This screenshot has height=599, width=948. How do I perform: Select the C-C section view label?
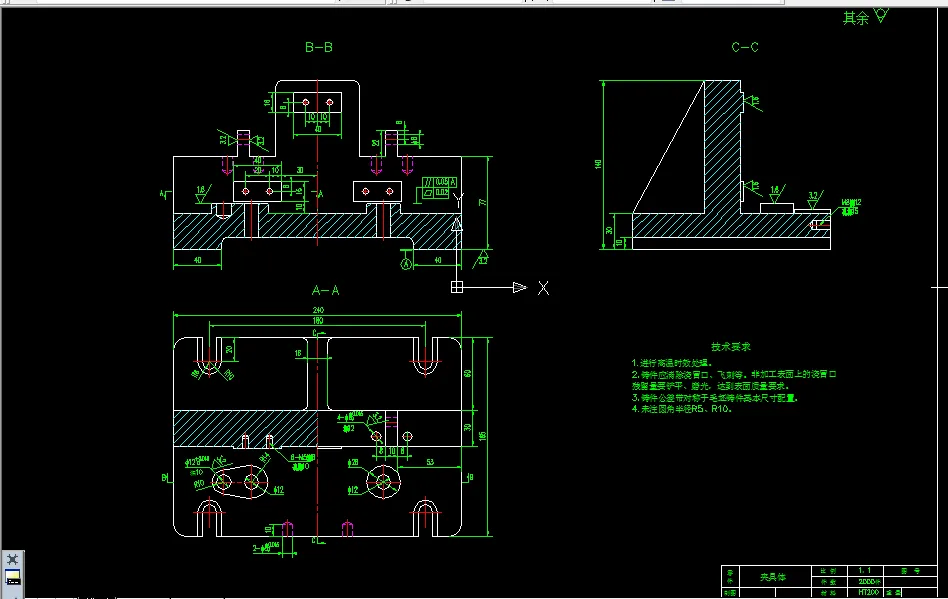click(x=745, y=47)
